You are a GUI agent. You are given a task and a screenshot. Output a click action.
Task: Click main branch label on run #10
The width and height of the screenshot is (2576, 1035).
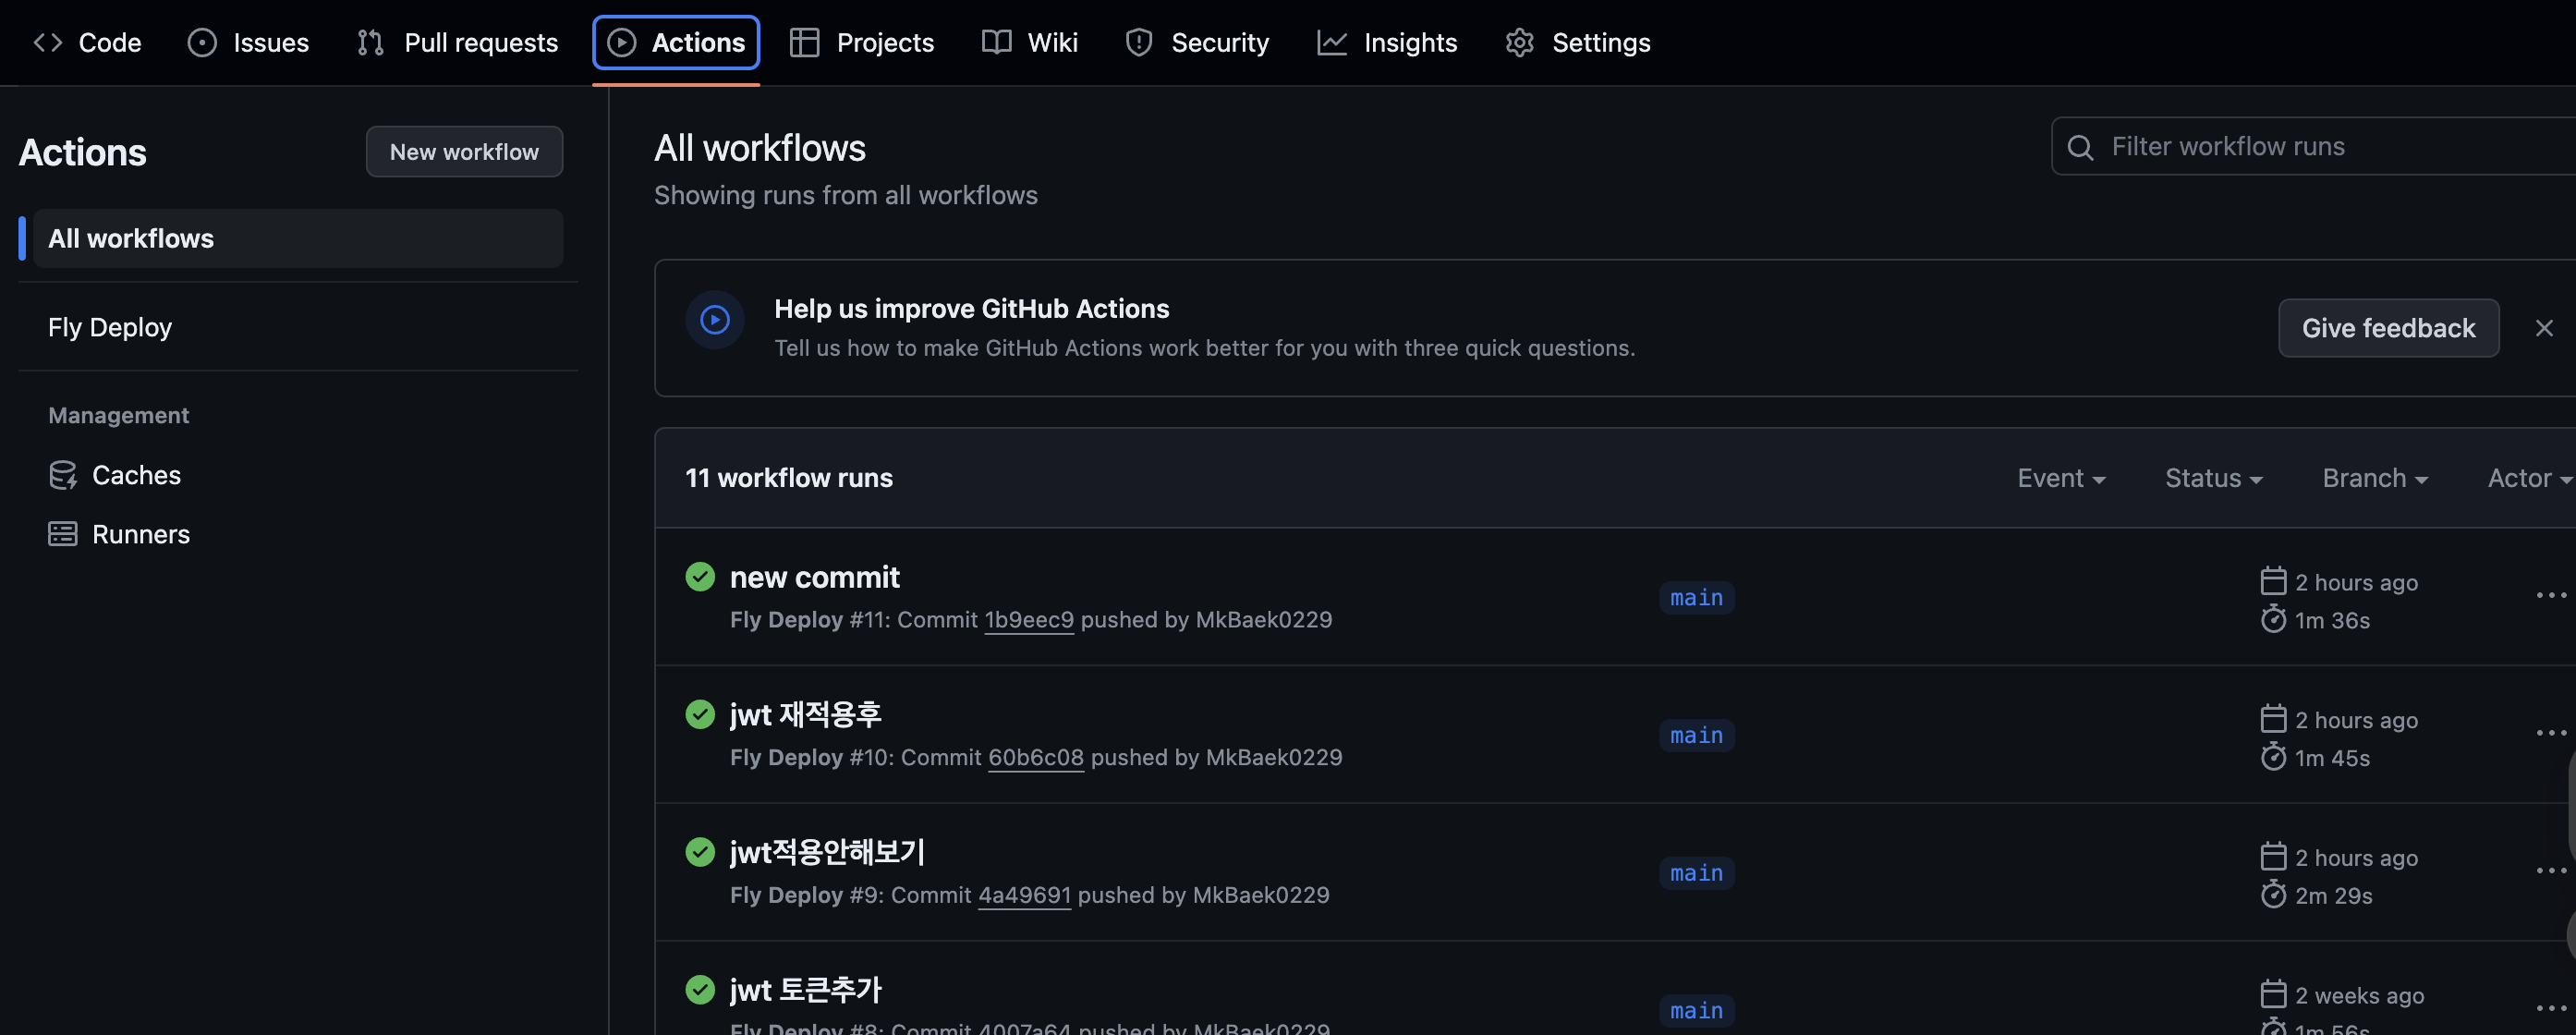pyautogui.click(x=1697, y=736)
